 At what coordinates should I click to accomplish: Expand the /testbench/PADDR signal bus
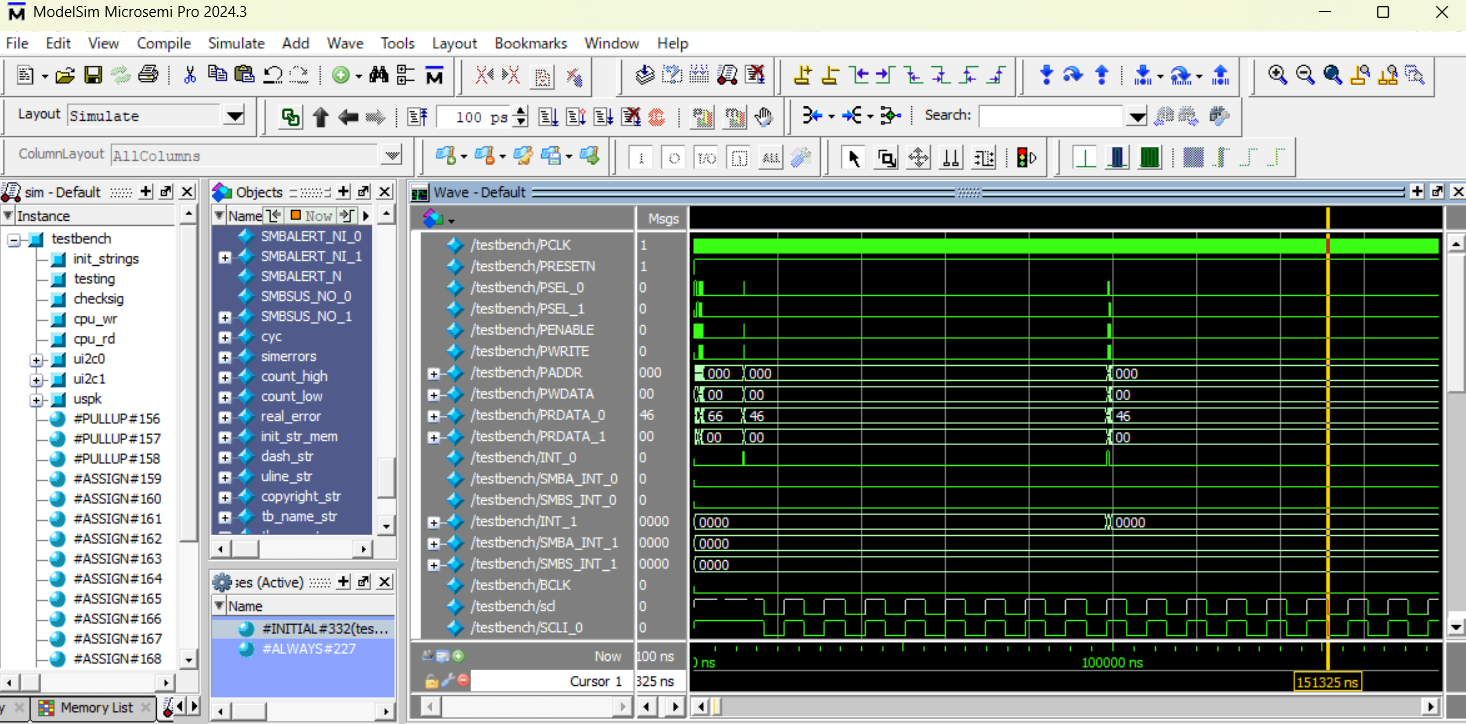(x=434, y=373)
